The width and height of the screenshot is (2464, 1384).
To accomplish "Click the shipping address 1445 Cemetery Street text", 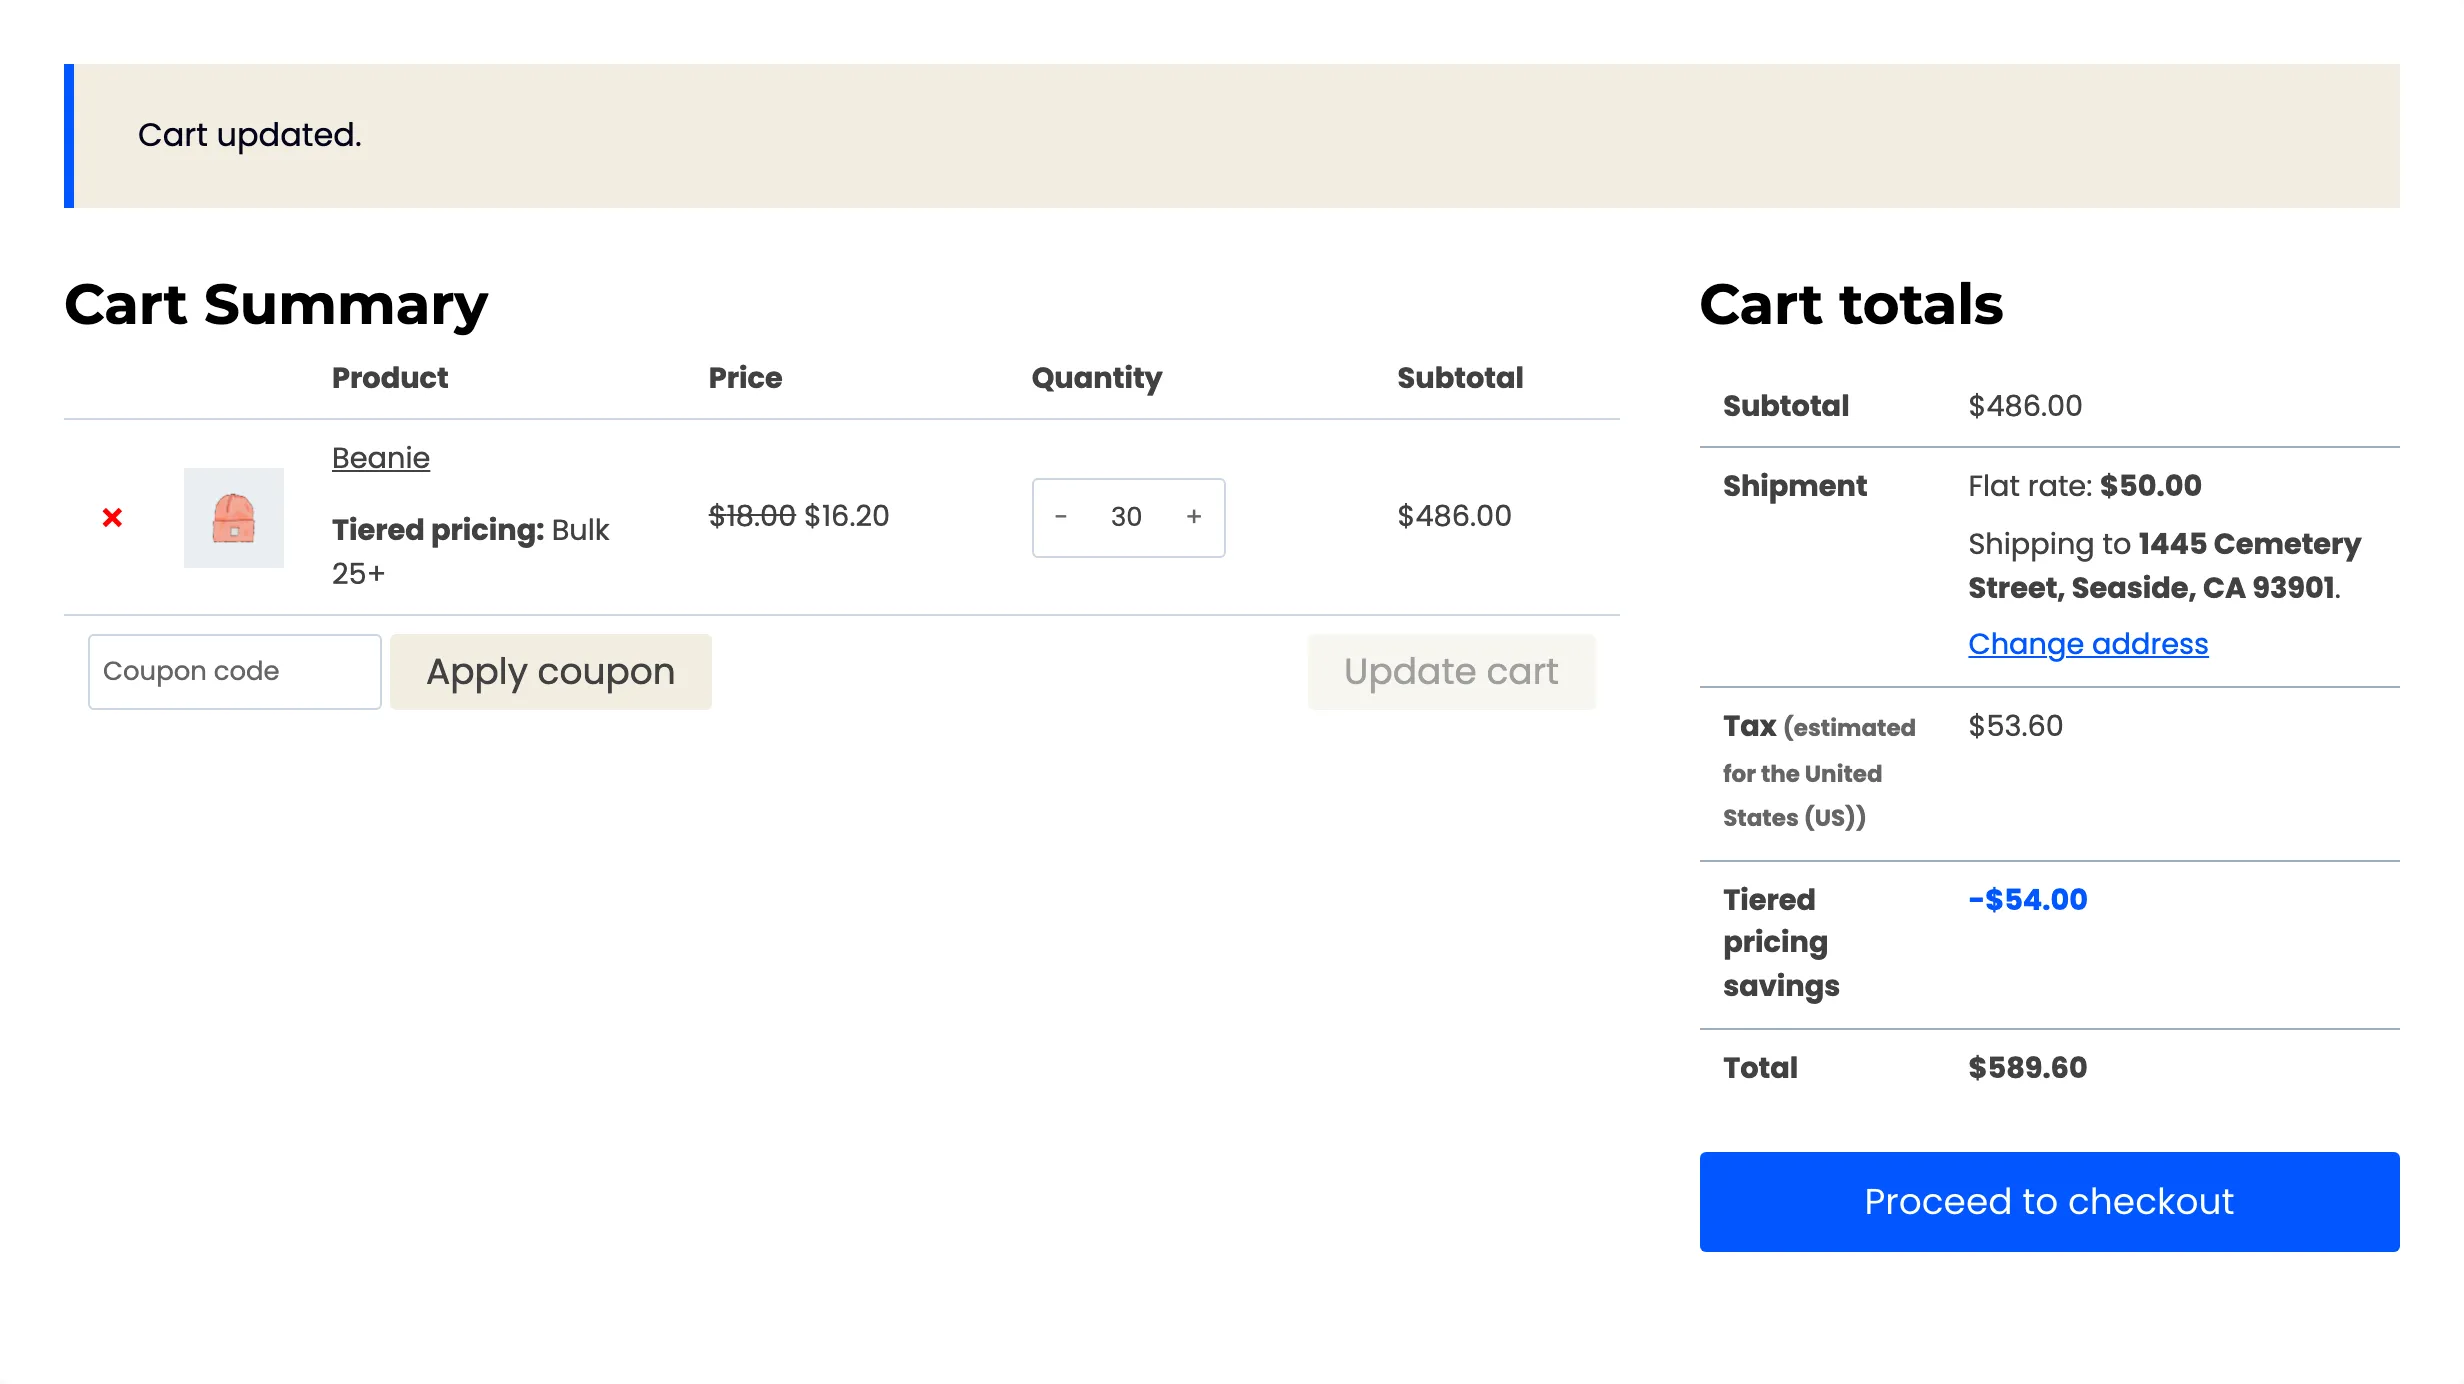I will click(2165, 566).
